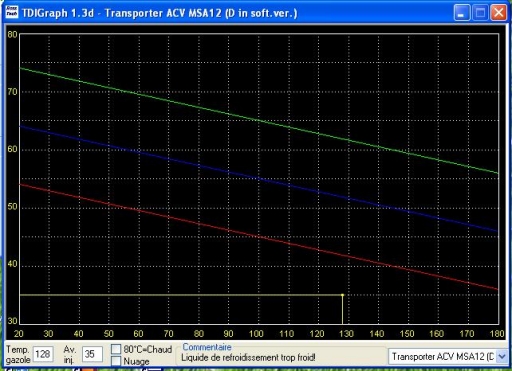This screenshot has height=371, width=512.
Task: Click the 80 label on y-axis
Action: [x=12, y=34]
